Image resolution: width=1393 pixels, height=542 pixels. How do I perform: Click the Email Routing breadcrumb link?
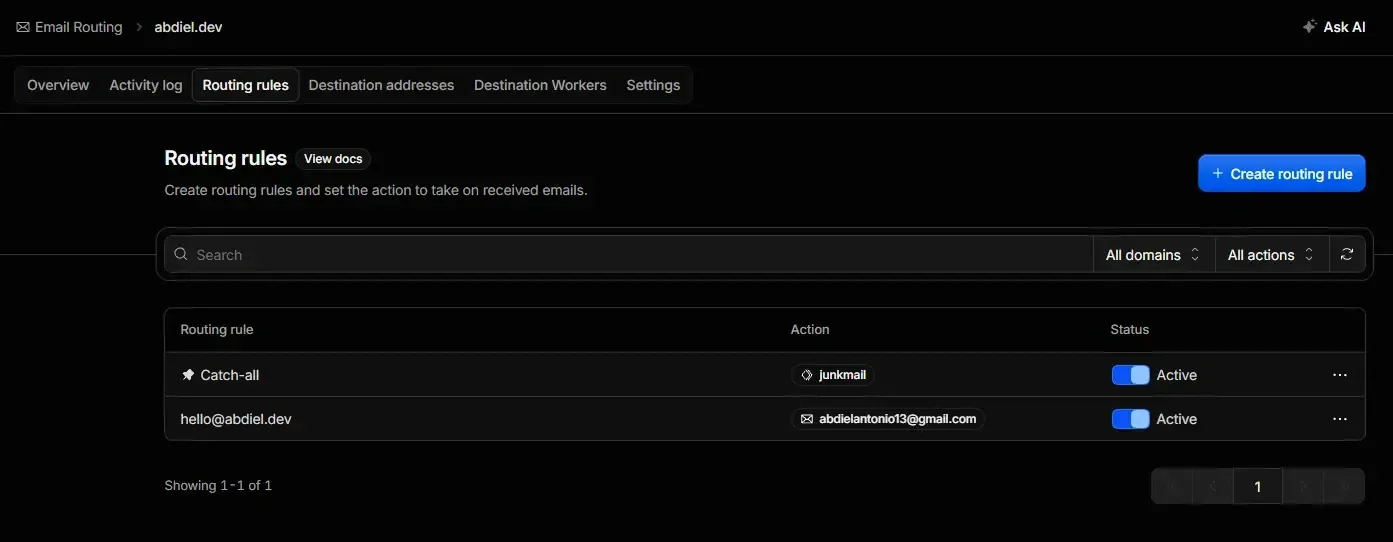coord(69,27)
